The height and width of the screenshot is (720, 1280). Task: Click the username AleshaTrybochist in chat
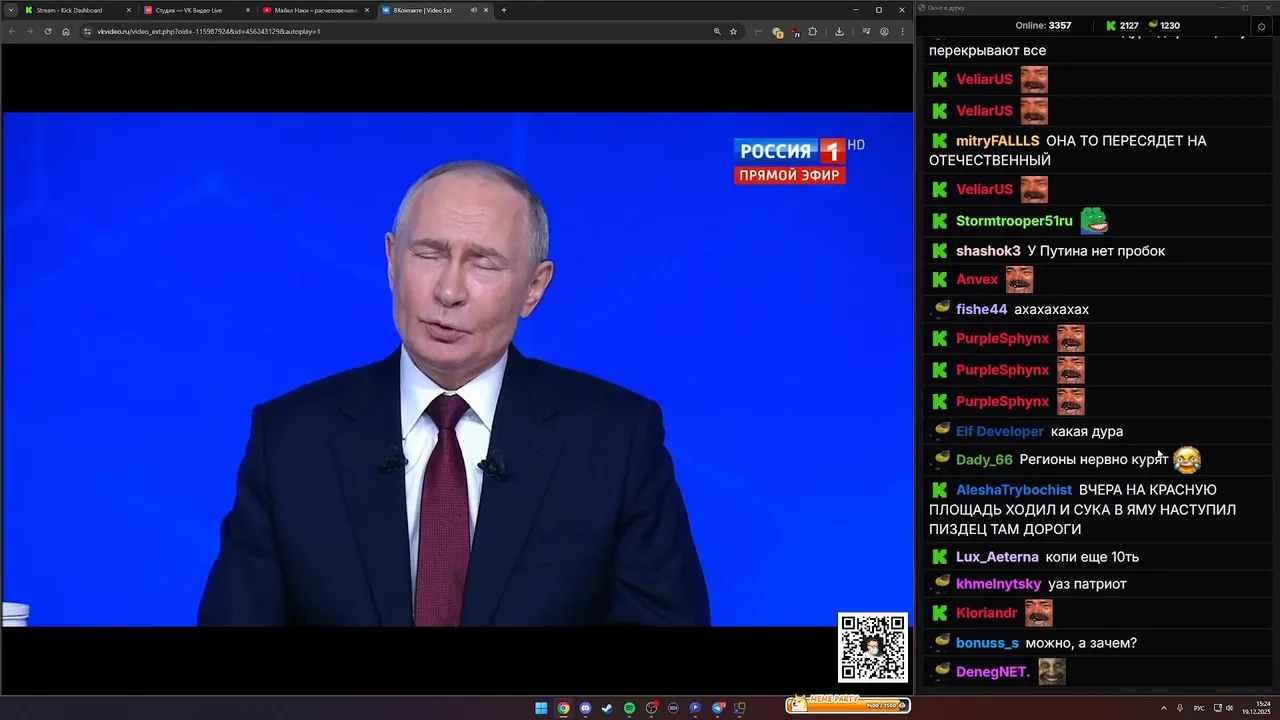1014,490
